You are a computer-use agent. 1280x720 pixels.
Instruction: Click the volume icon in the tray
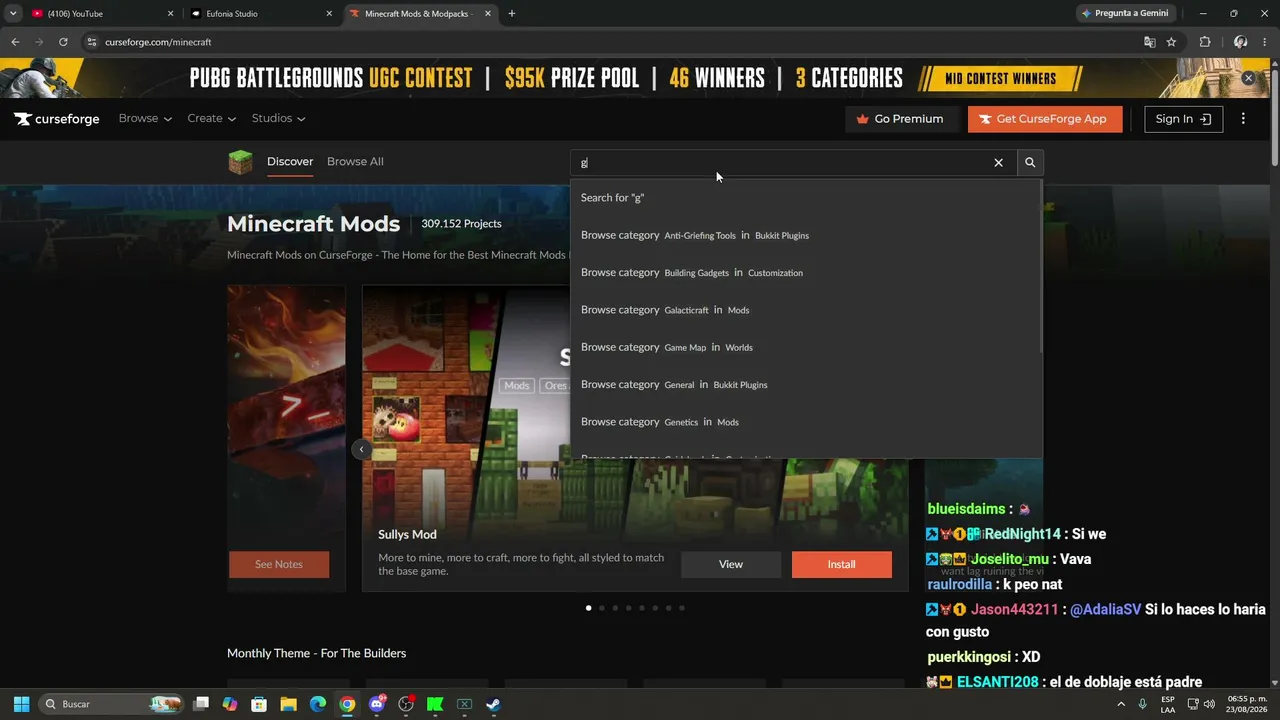1209,704
